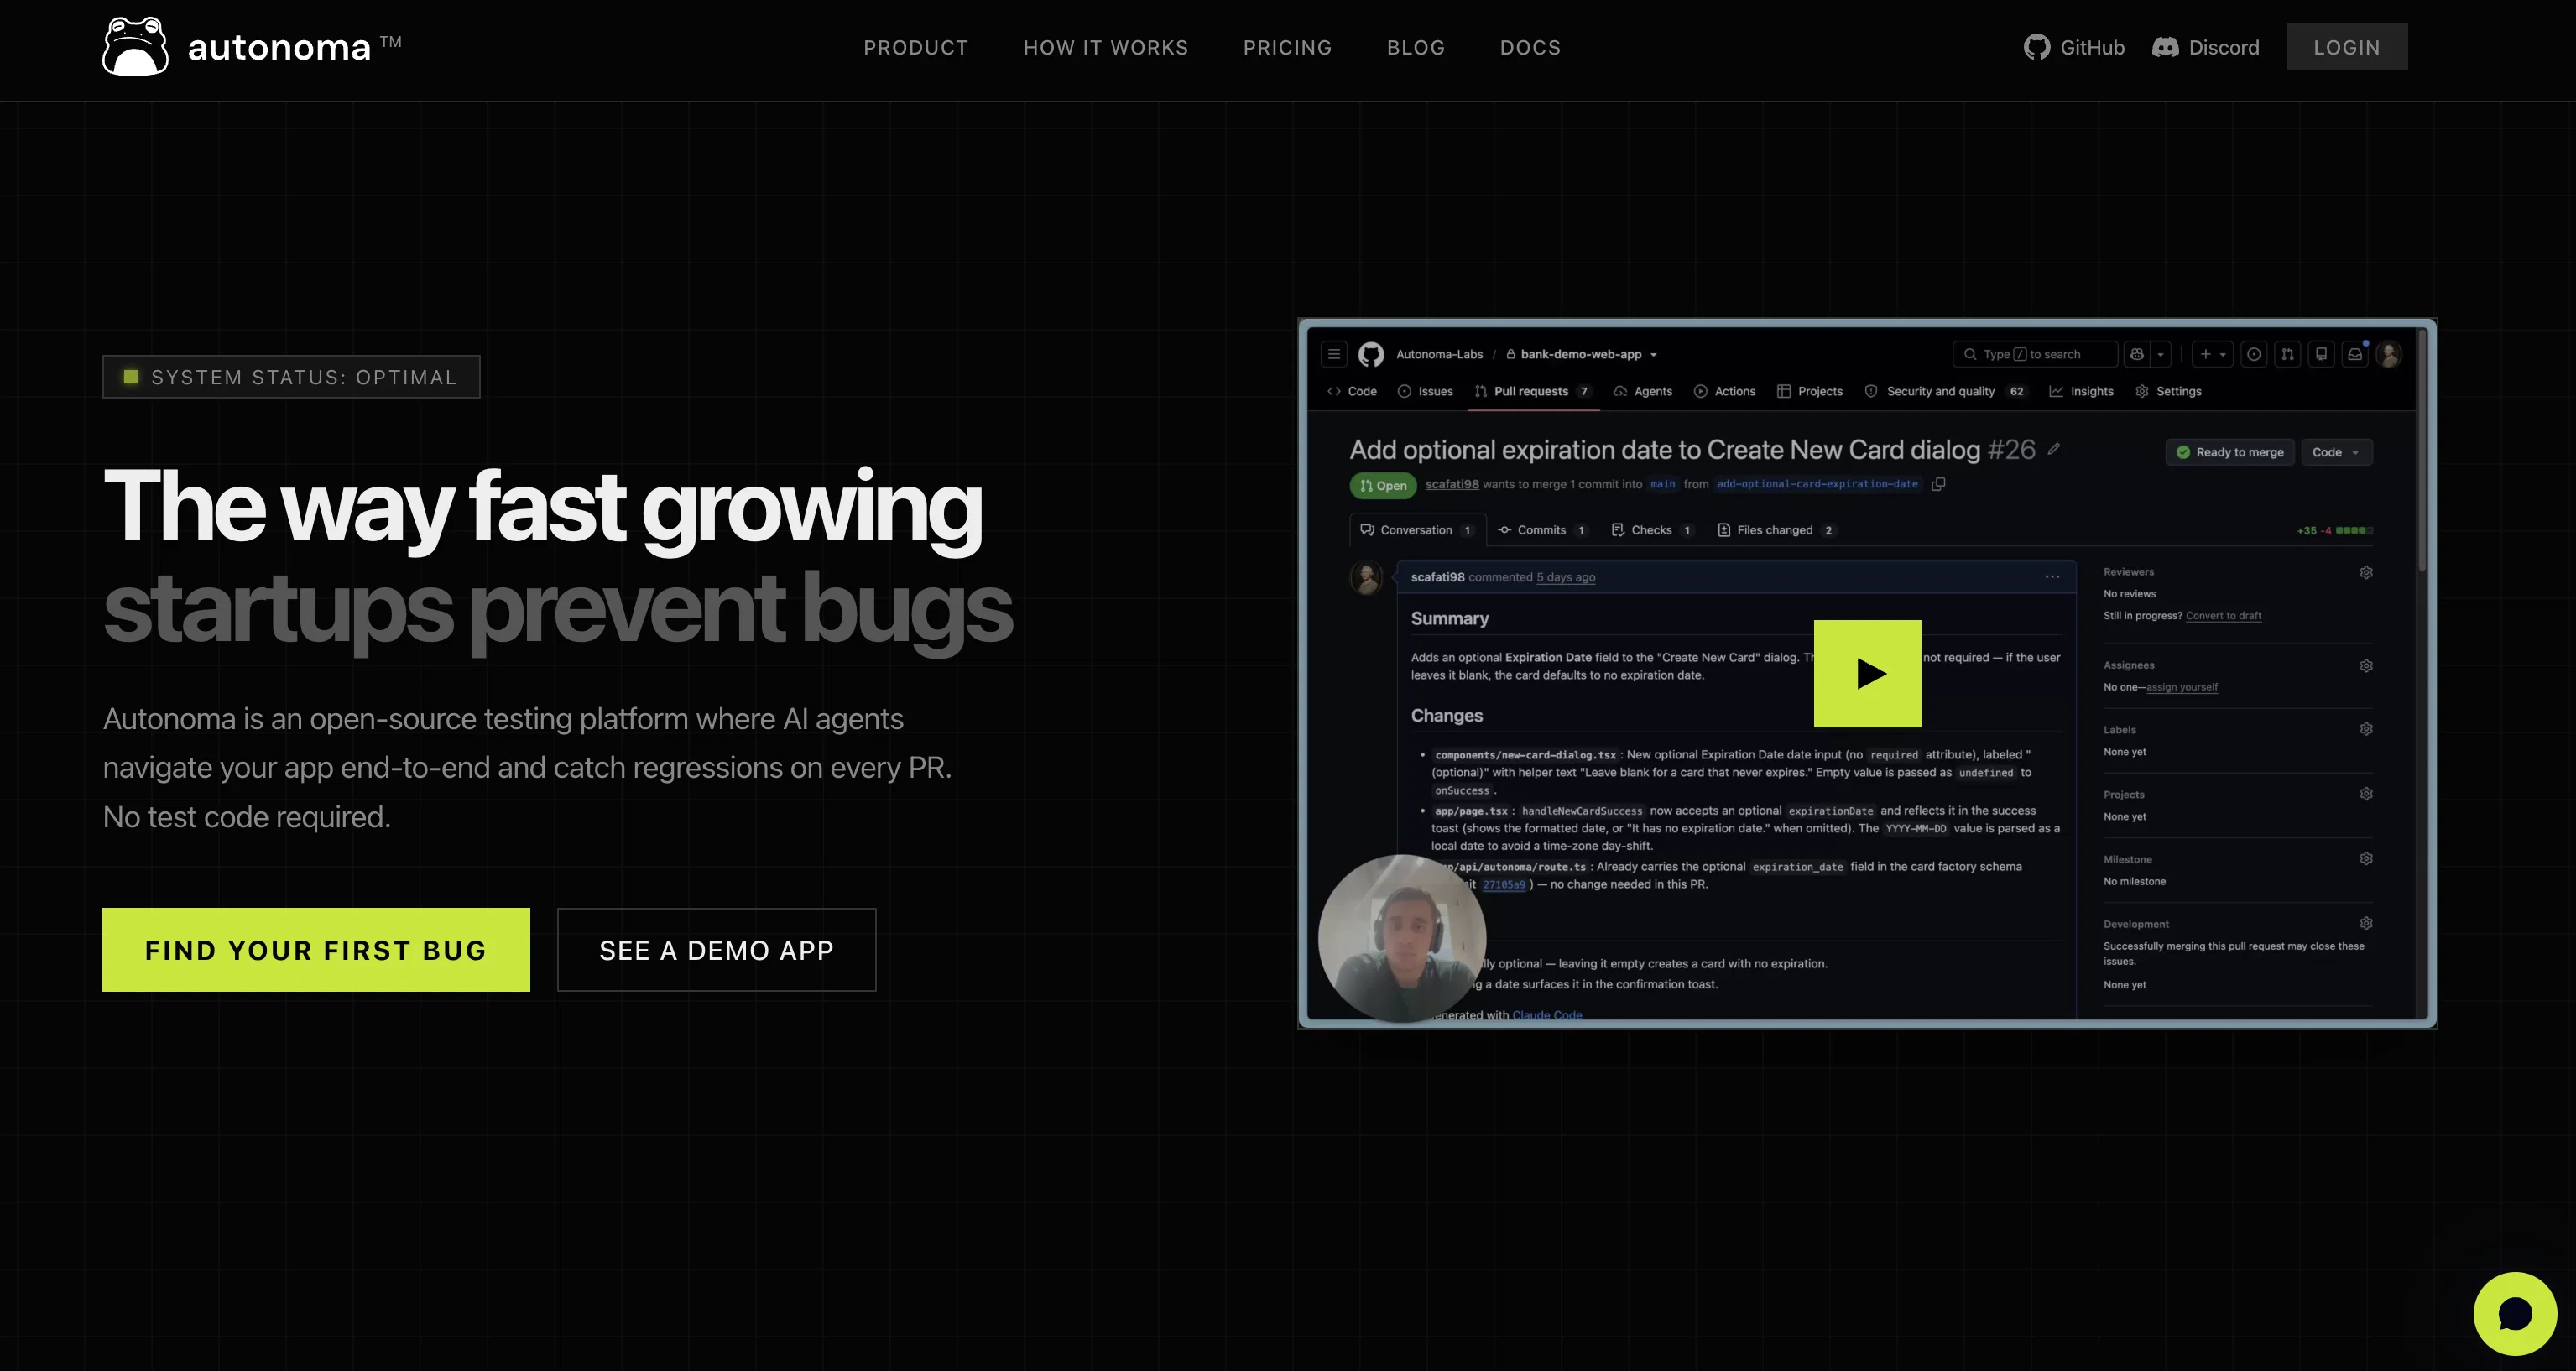Click the issues circle icon in GitHub header

tap(2254, 354)
